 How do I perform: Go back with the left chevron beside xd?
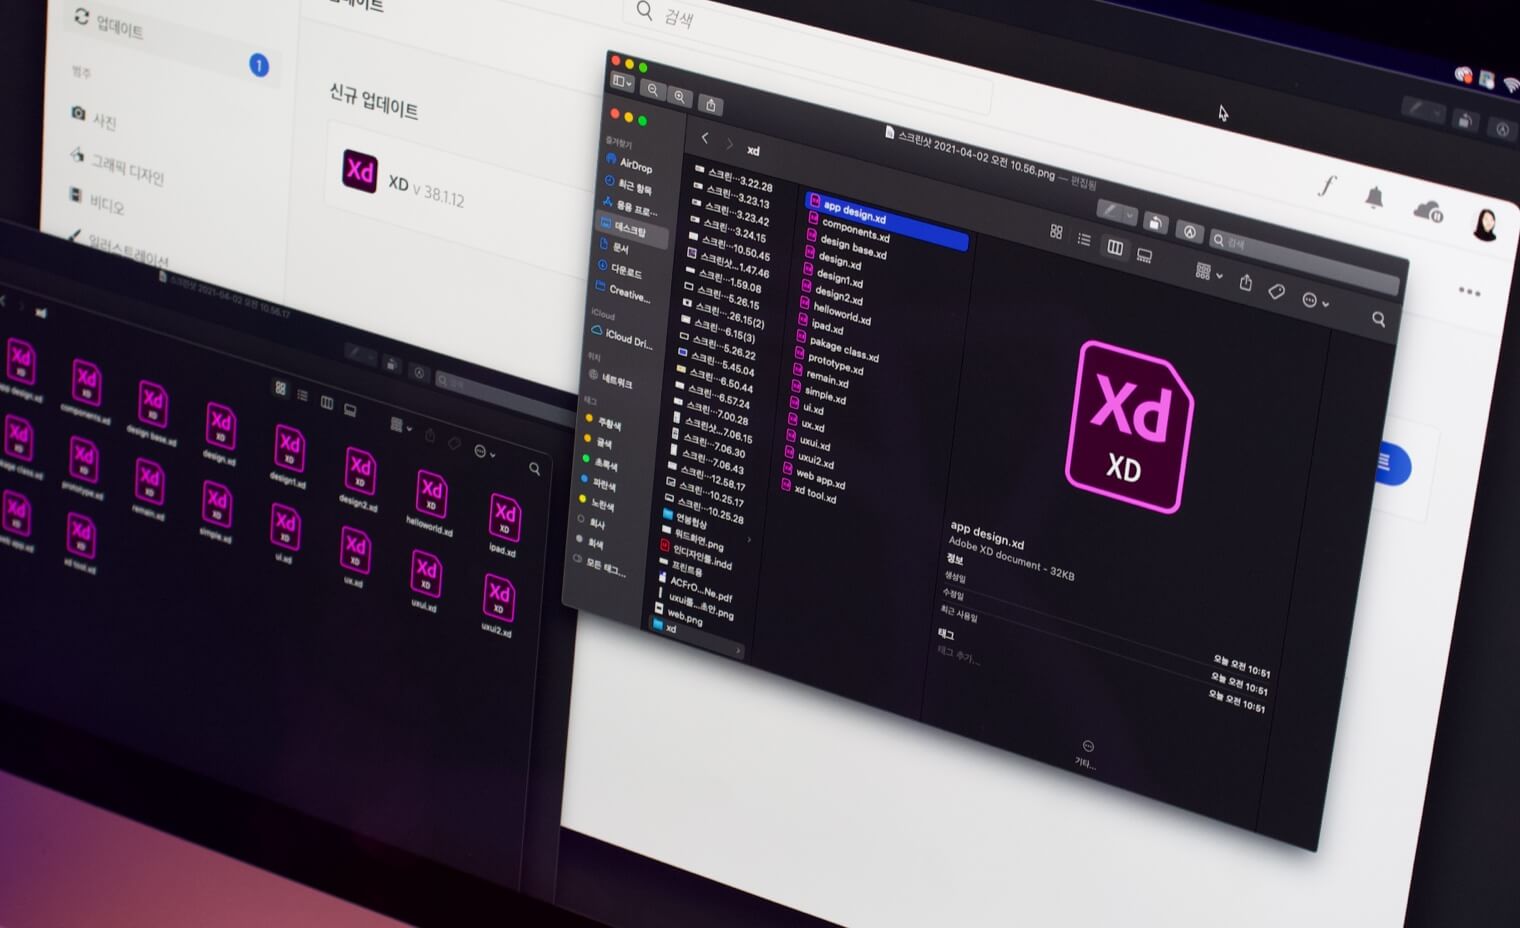click(705, 138)
